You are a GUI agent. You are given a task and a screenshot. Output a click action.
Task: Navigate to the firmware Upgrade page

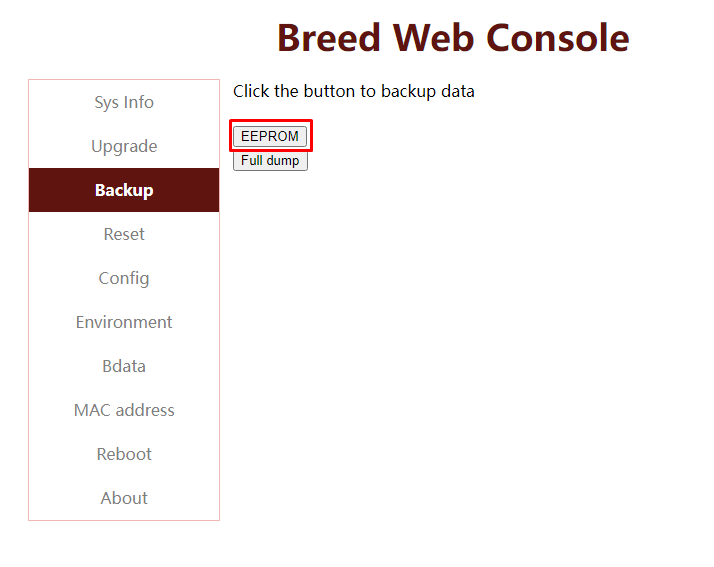tap(124, 146)
